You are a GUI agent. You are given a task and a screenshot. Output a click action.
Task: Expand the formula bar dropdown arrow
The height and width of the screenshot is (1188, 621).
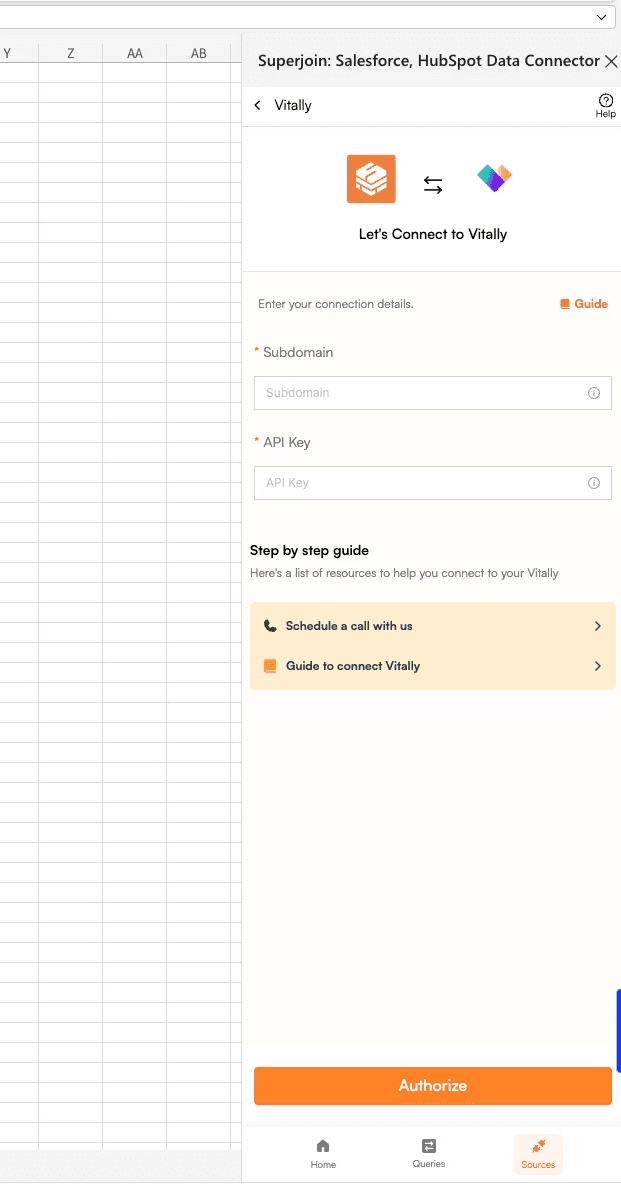(x=601, y=17)
